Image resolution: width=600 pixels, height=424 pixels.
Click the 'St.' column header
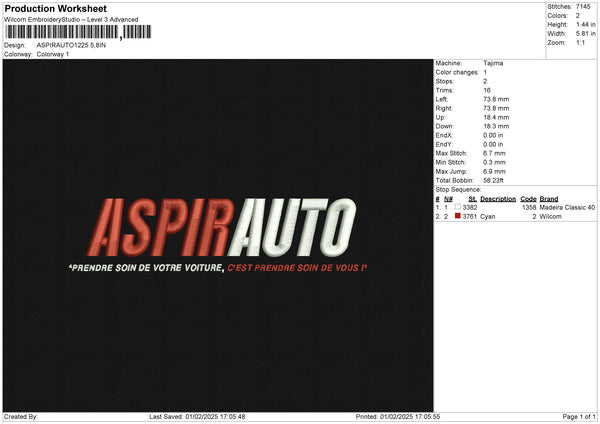click(x=473, y=199)
